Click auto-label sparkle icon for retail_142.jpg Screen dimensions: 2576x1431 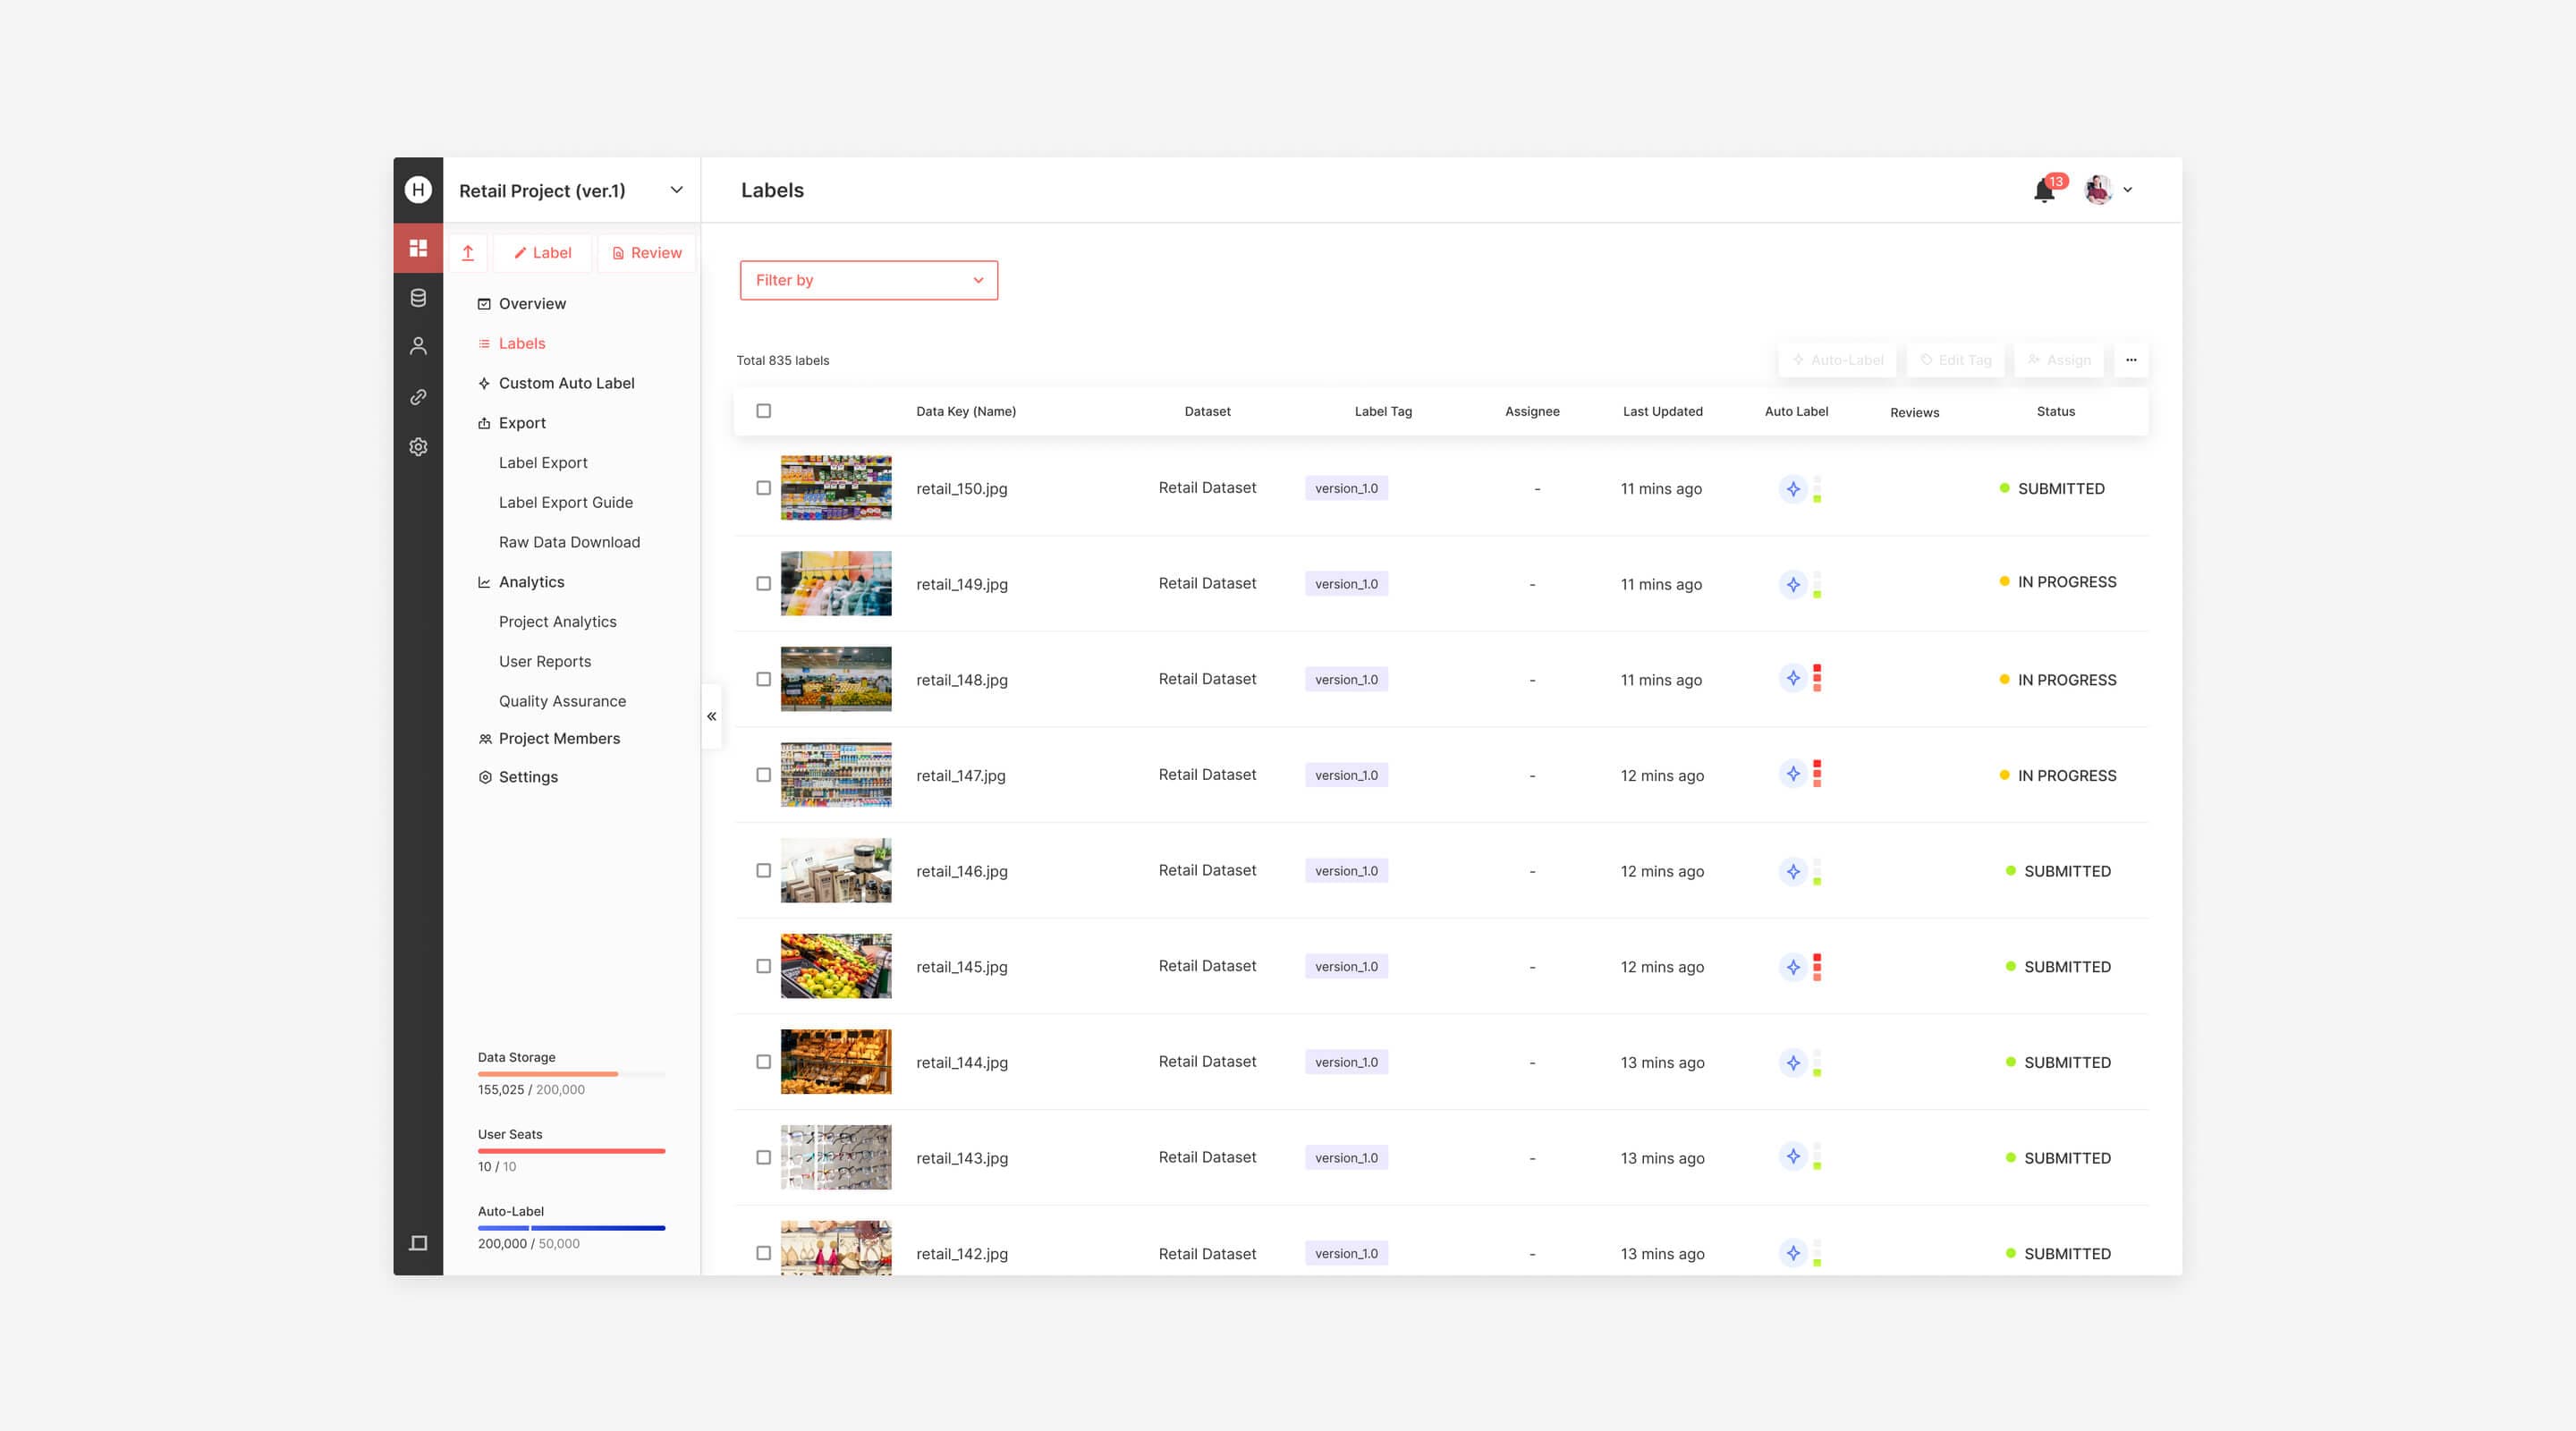coord(1793,1253)
